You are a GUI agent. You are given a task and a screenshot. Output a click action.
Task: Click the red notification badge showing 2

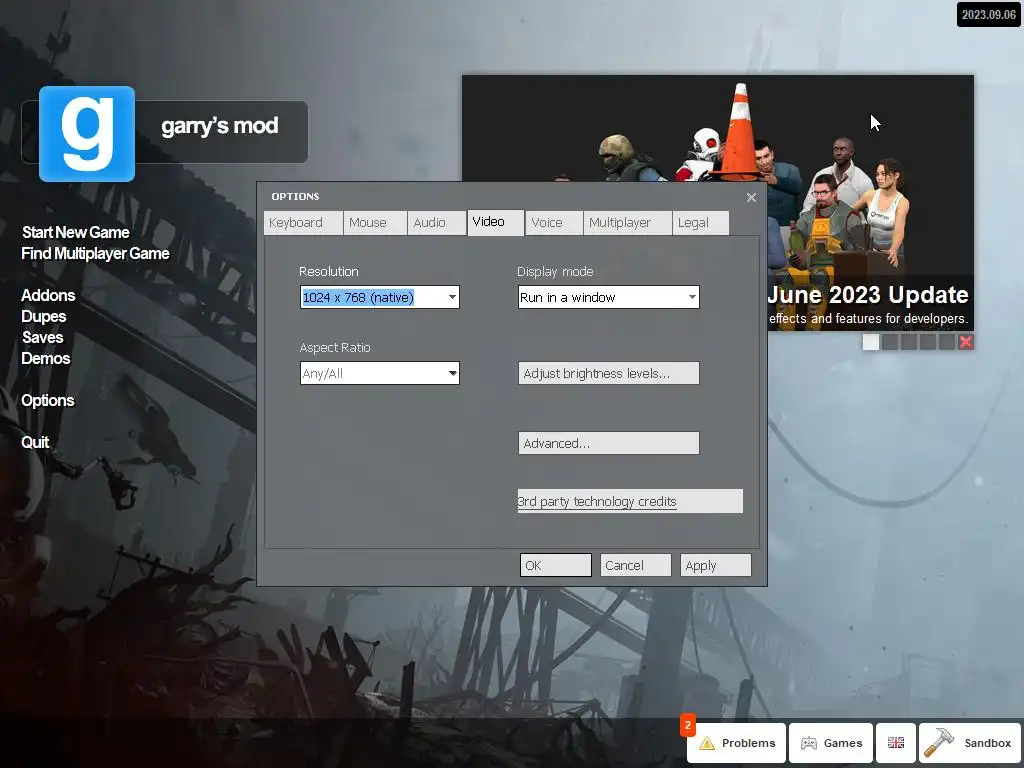point(688,725)
